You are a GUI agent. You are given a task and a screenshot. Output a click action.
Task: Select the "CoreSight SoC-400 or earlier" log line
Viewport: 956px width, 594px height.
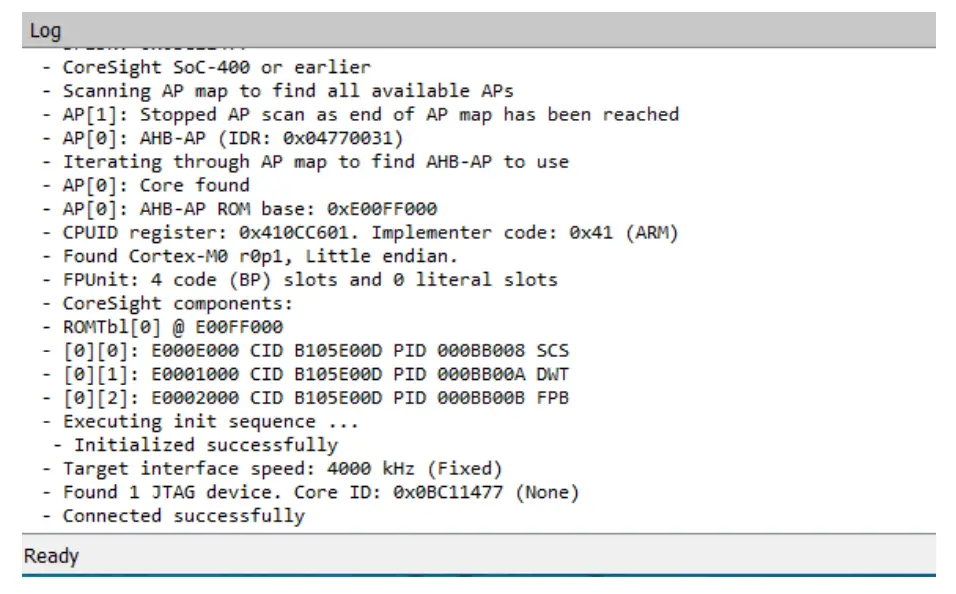[x=215, y=67]
